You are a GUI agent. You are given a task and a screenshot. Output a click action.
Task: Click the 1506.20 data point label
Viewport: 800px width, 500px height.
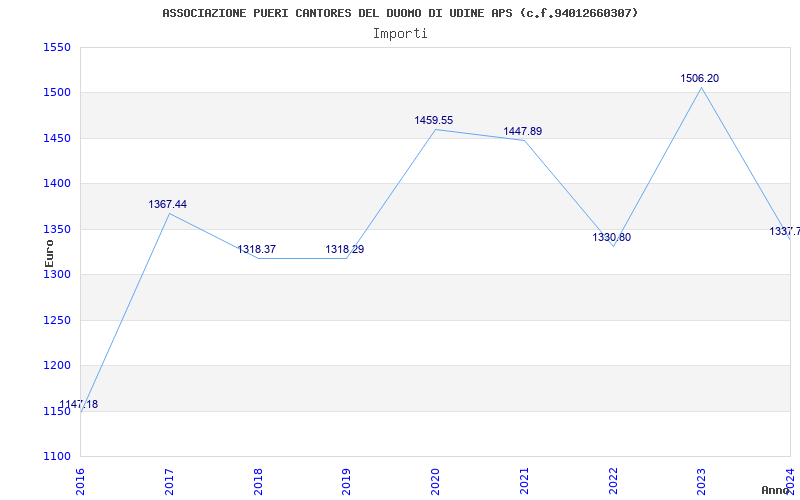point(700,78)
